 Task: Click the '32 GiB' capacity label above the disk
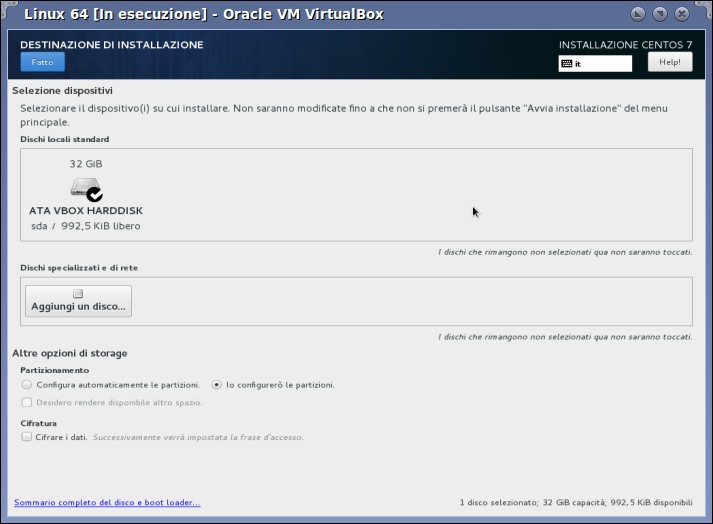86,164
